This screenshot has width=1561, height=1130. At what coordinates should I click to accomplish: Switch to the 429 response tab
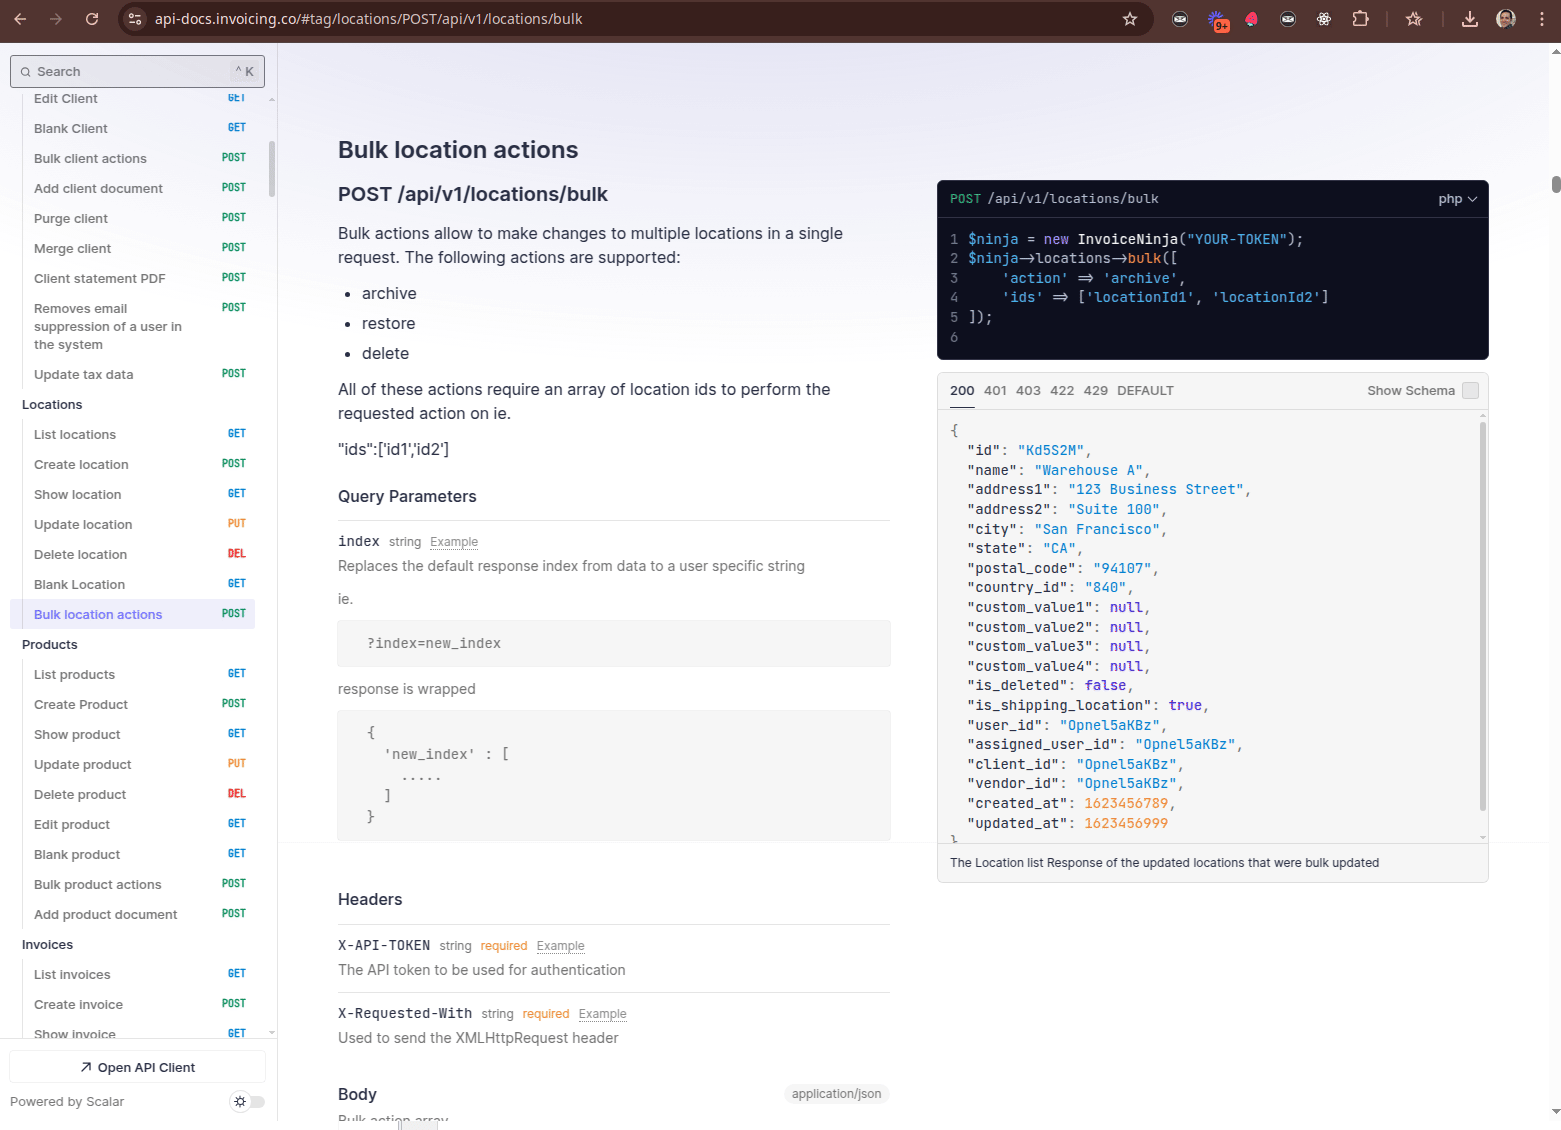1096,391
